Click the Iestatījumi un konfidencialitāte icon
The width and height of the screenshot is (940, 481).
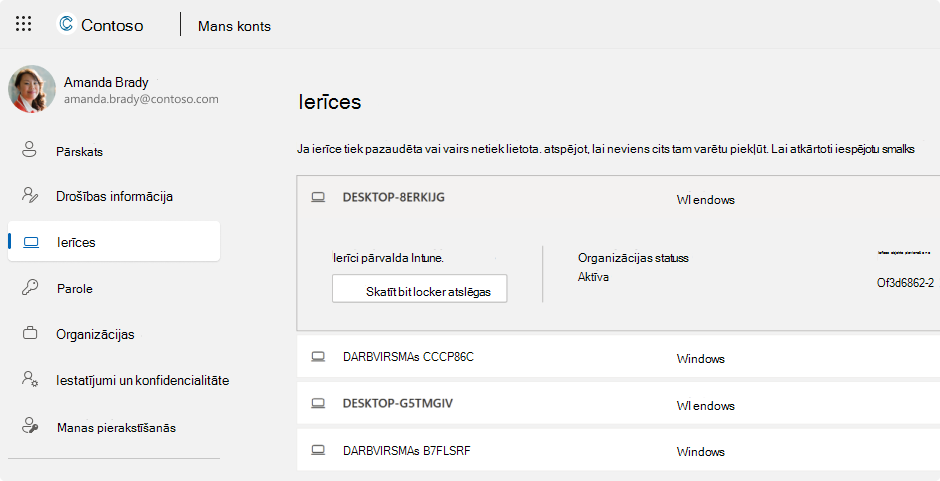(x=30, y=379)
